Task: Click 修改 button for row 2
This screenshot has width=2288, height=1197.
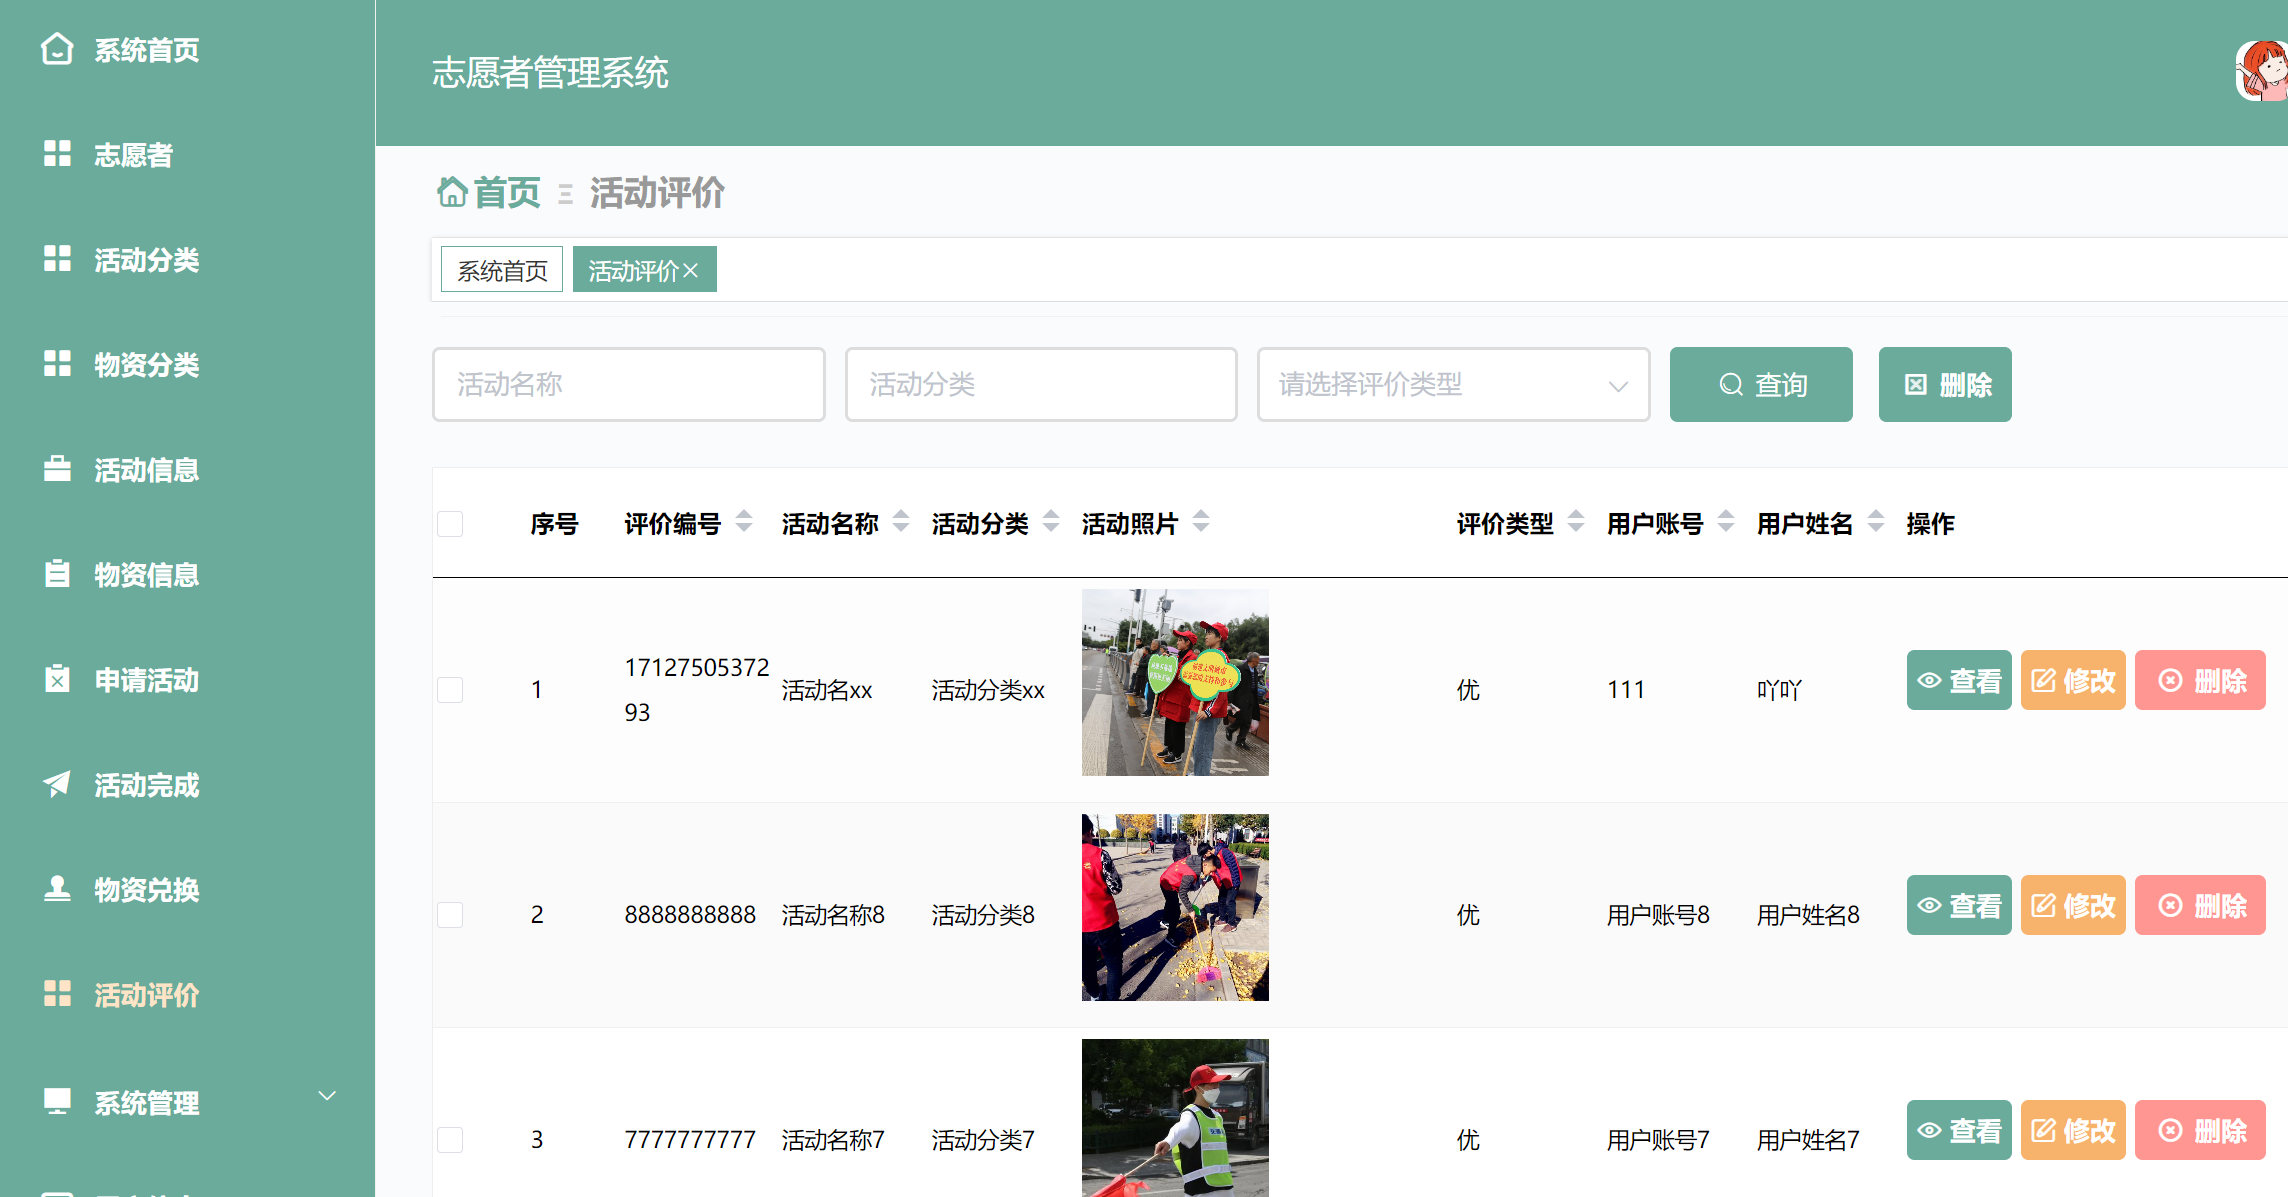Action: tap(2072, 906)
